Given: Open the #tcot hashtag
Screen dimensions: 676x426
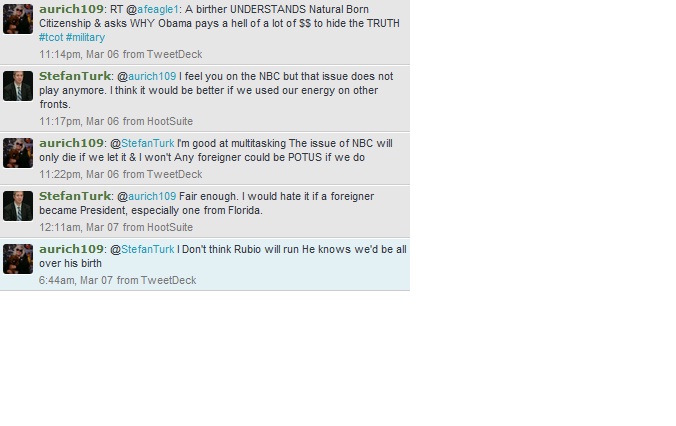Looking at the screenshot, I should (x=51, y=38).
